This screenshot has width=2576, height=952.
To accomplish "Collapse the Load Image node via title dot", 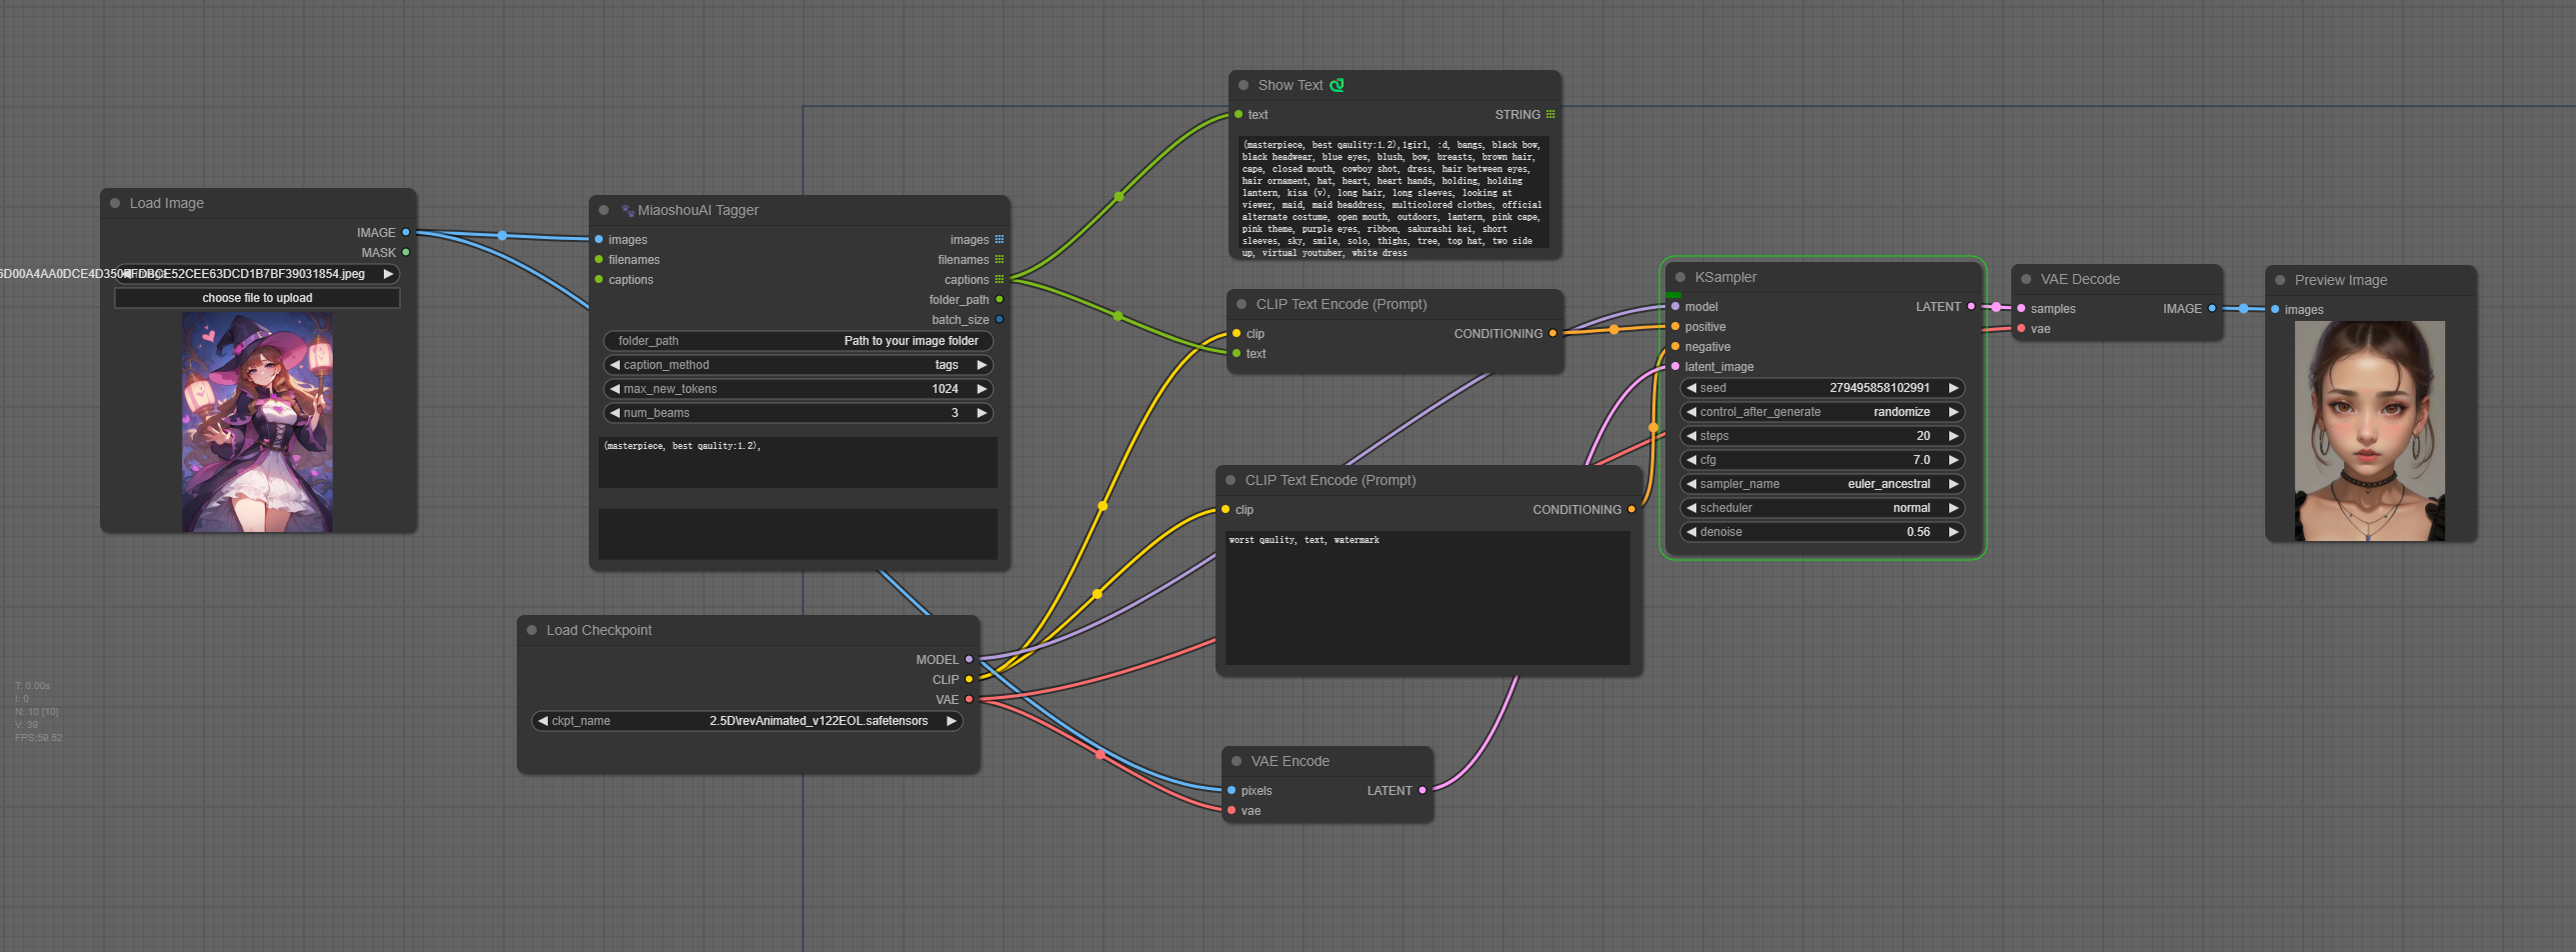I will pos(115,203).
